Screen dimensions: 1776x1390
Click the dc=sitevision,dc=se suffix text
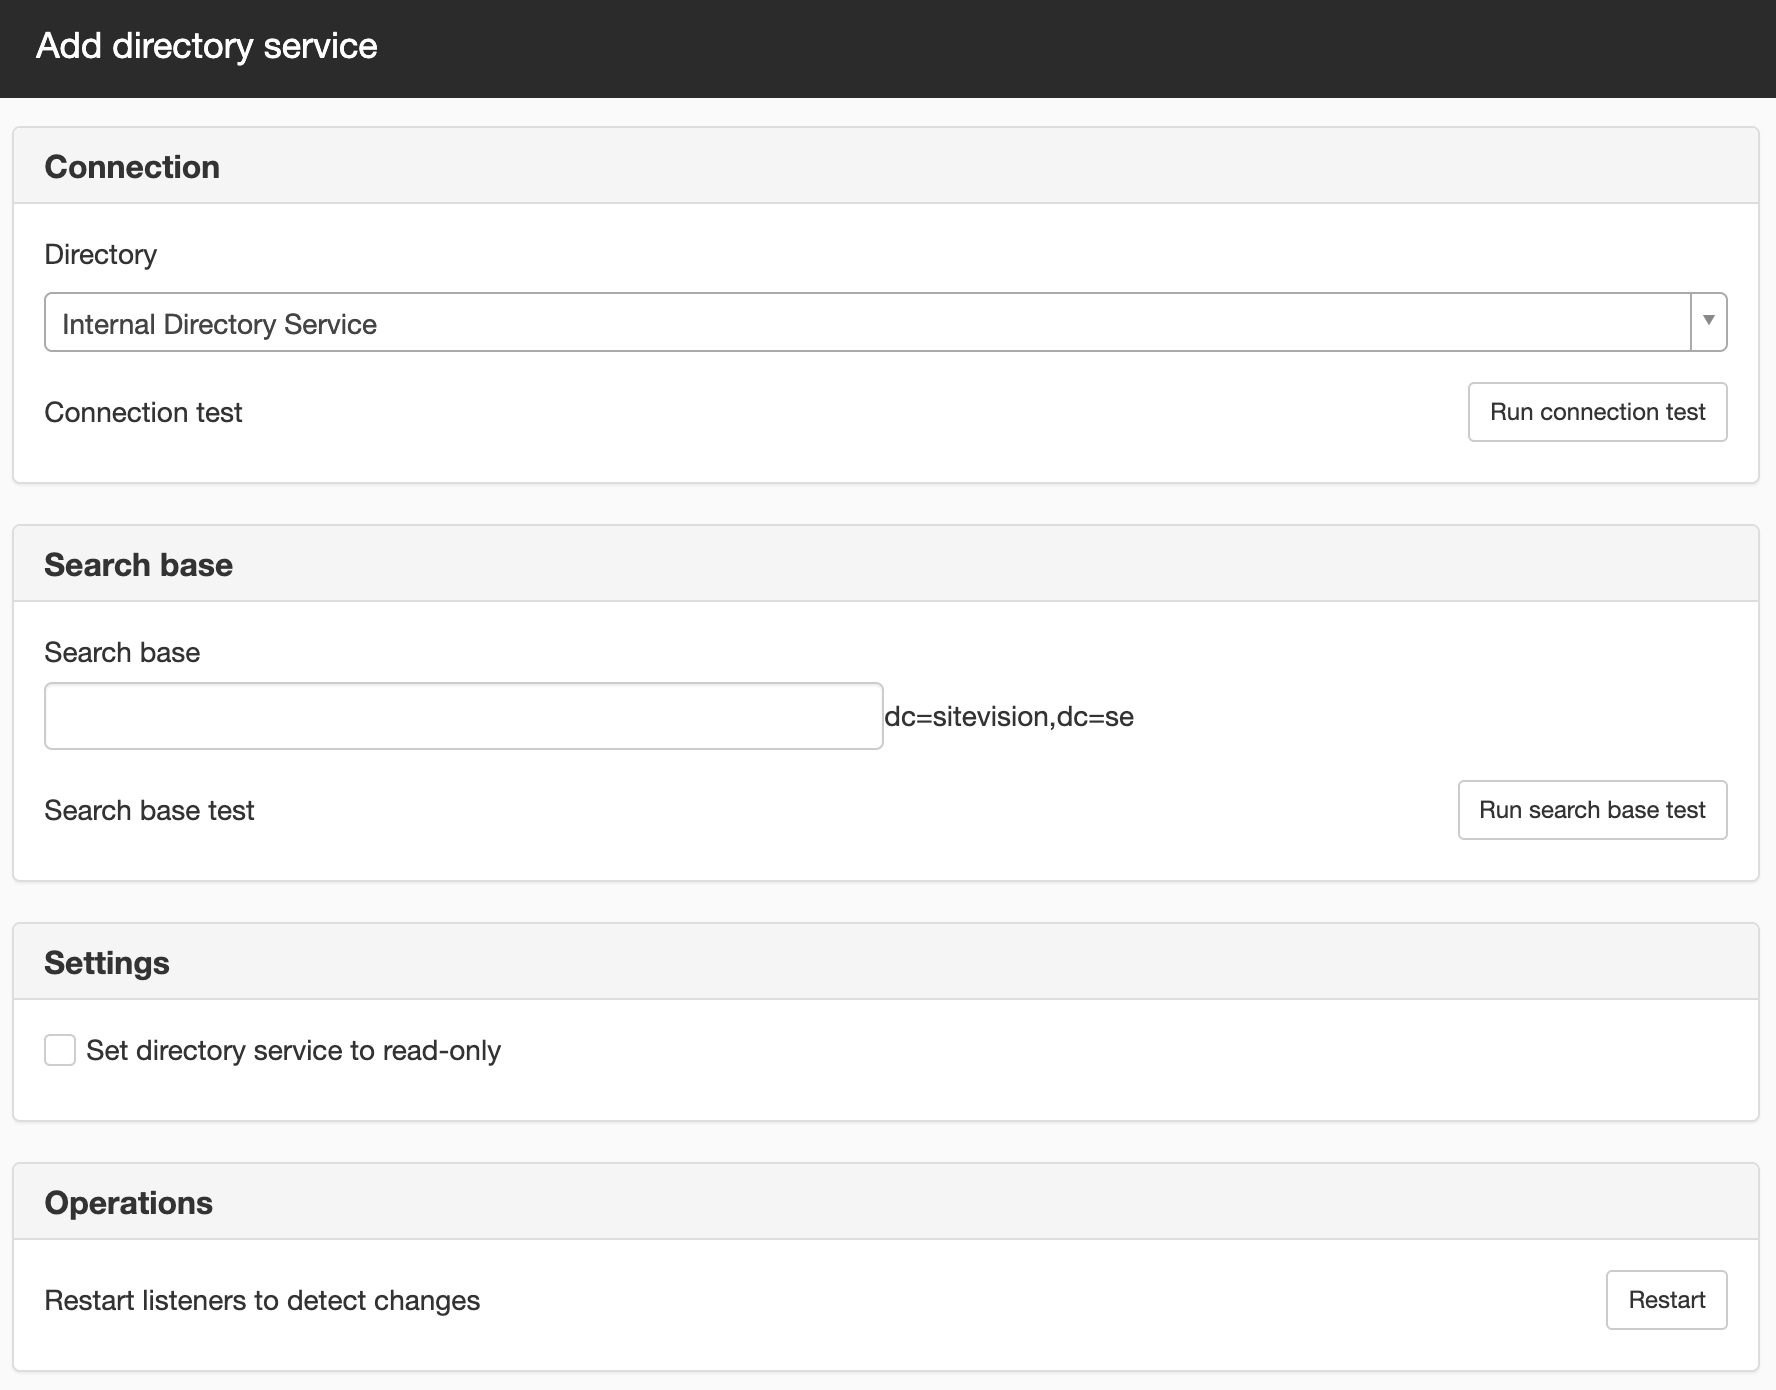[1009, 717]
